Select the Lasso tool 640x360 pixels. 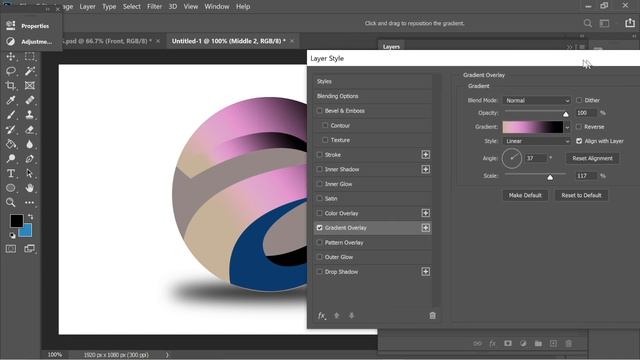(x=11, y=71)
